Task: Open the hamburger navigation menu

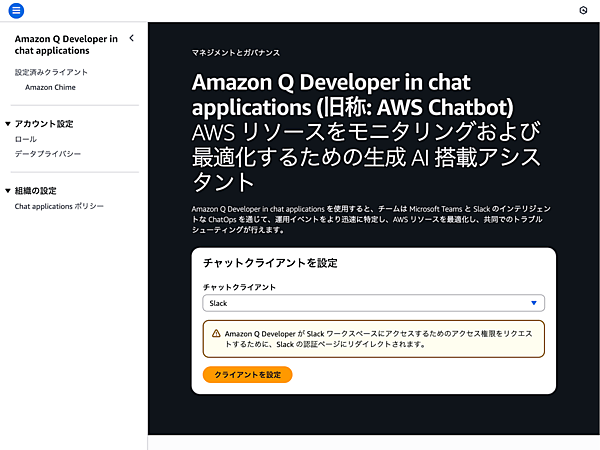Action: coord(16,10)
